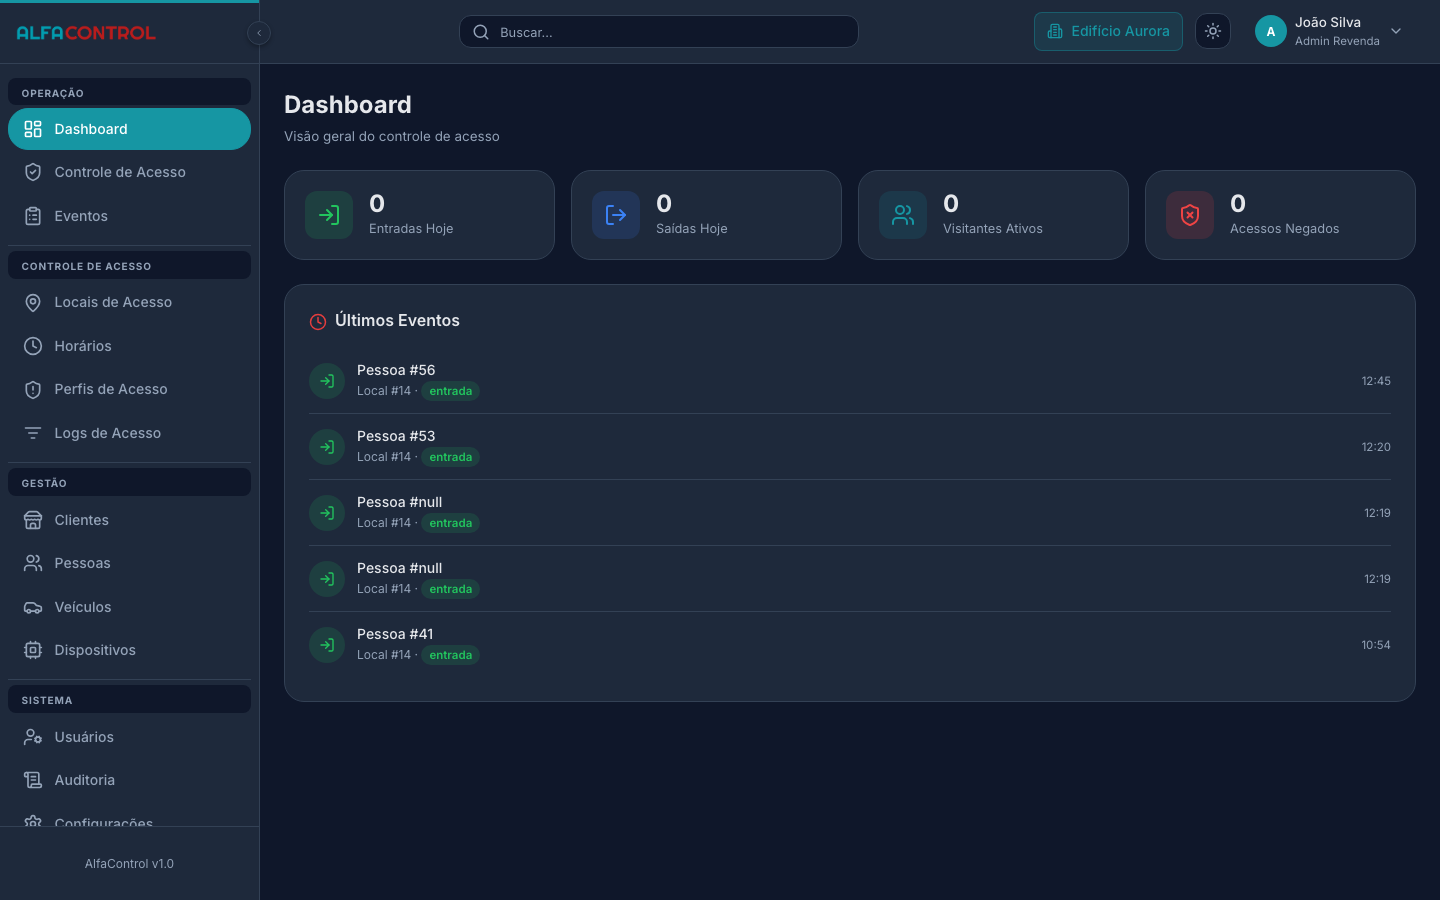Click the scroll icon beside Auditoria

click(33, 780)
